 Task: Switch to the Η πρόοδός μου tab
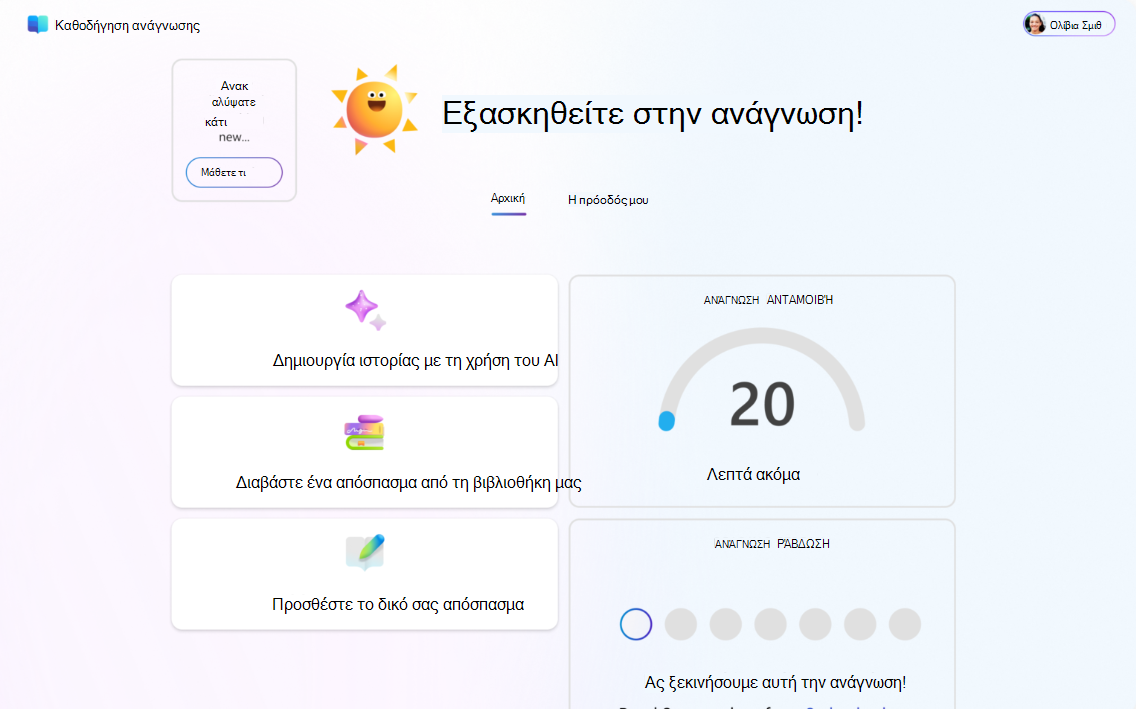click(x=608, y=200)
